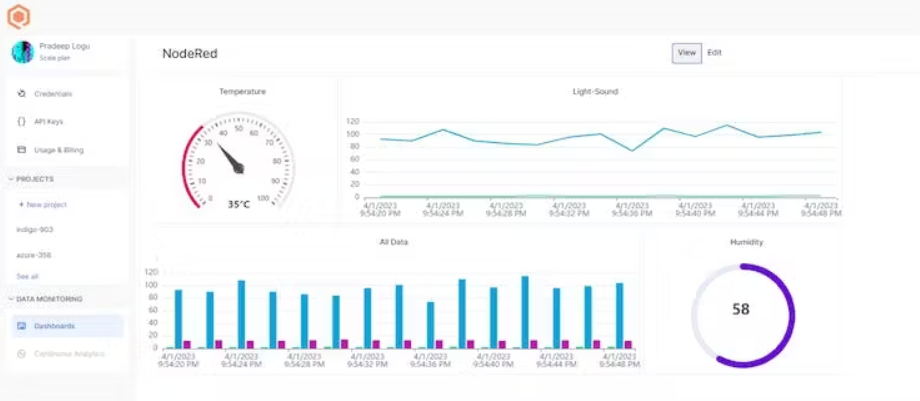
Task: Click the Dashboards monitor icon
Action: coord(22,326)
